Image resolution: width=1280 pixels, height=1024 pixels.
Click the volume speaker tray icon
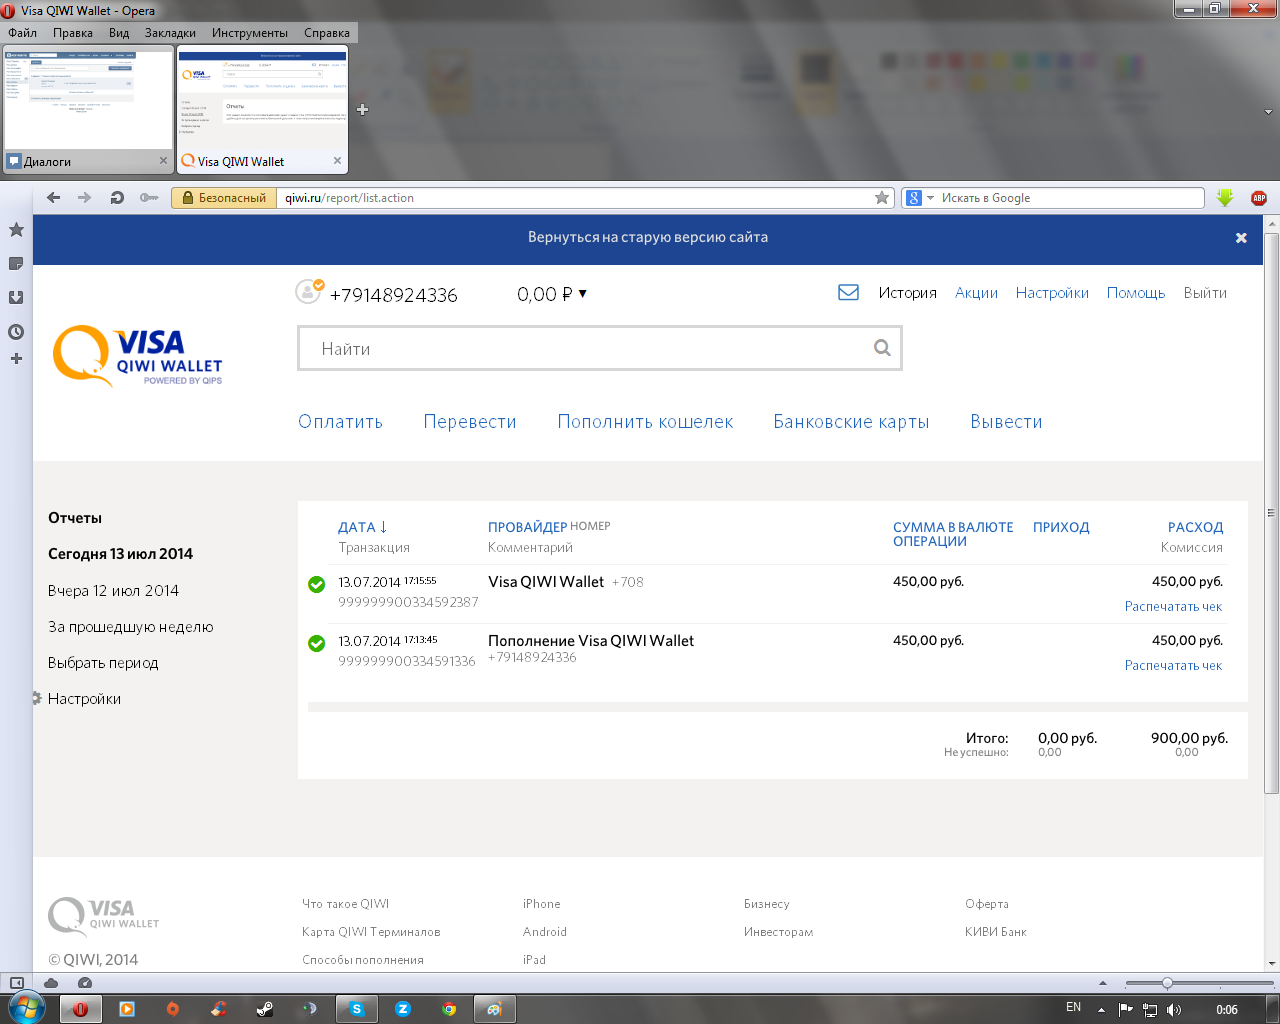[1174, 1010]
